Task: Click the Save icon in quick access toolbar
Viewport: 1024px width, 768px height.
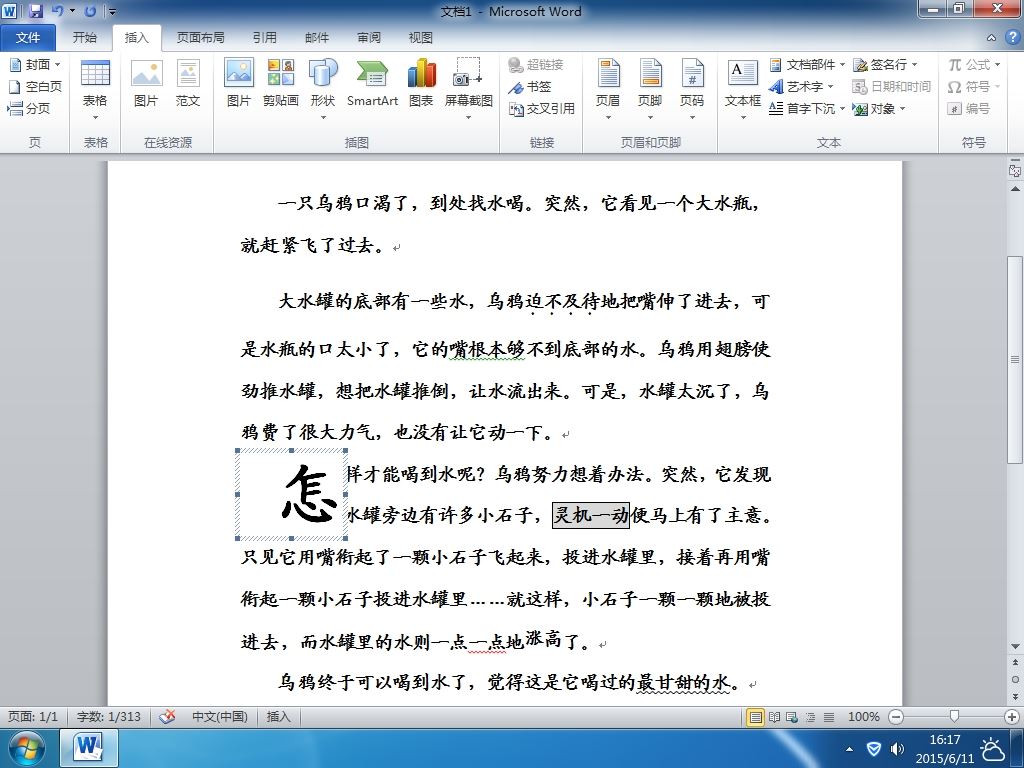Action: 35,11
